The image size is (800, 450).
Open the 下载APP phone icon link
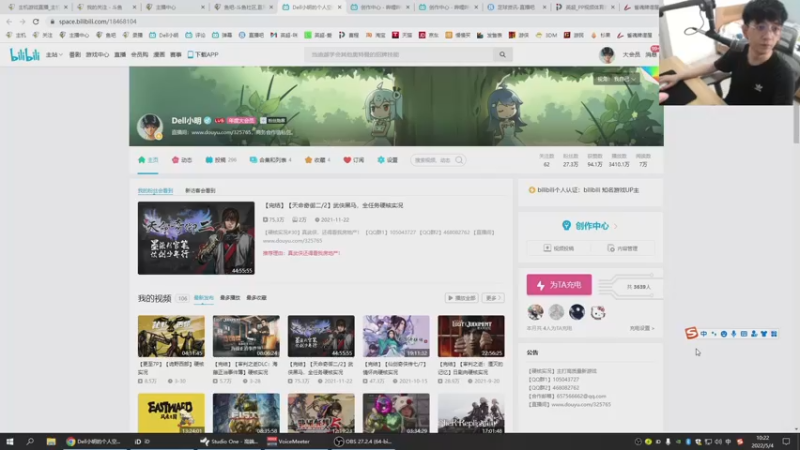[203, 55]
